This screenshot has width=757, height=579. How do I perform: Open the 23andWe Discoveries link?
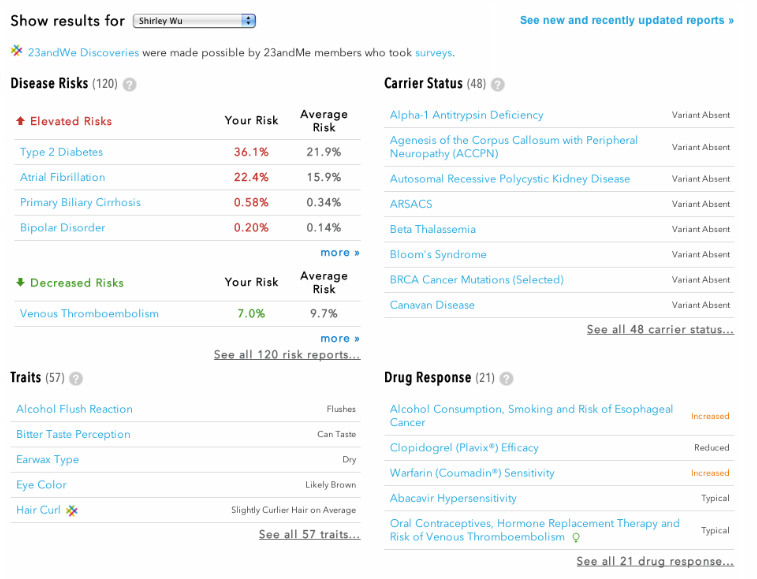click(x=83, y=53)
